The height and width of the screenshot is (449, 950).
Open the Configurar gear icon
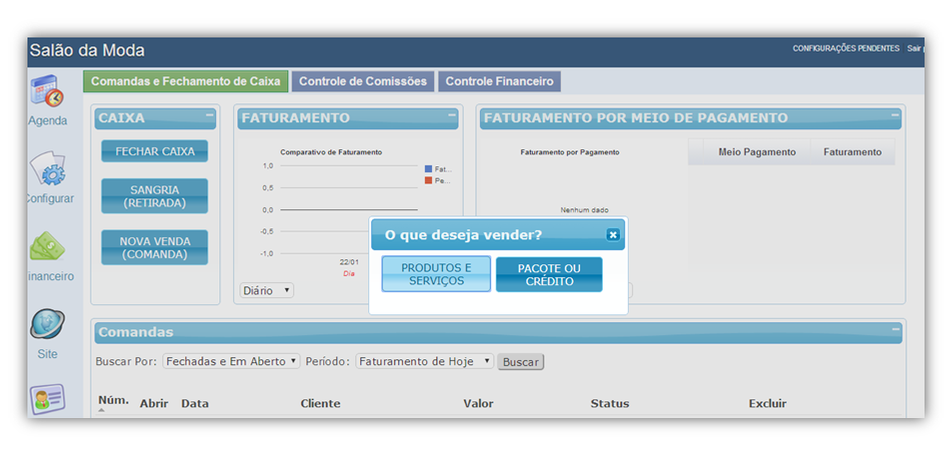pos(47,168)
